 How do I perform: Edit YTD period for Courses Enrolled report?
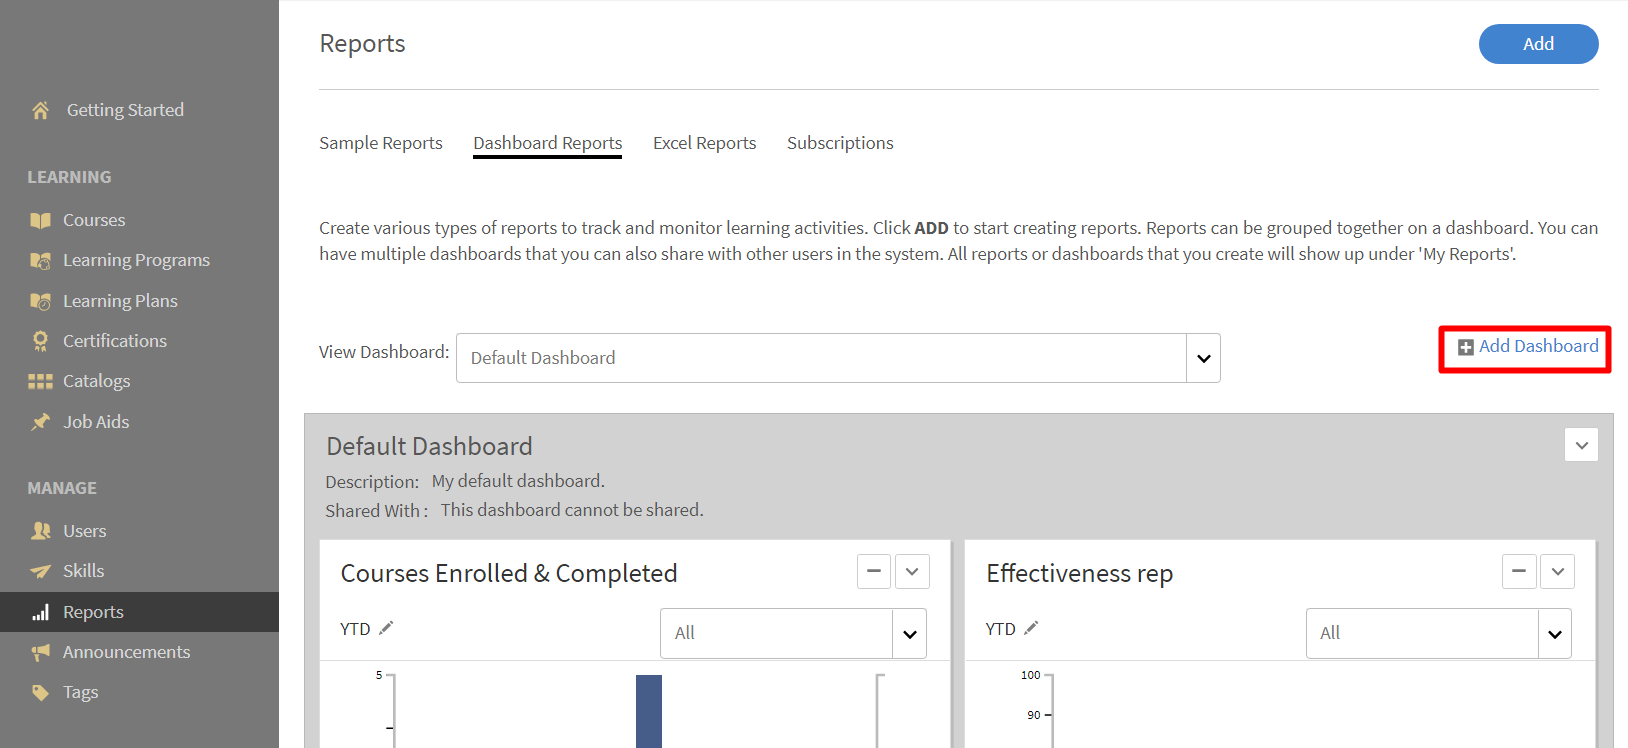386,628
